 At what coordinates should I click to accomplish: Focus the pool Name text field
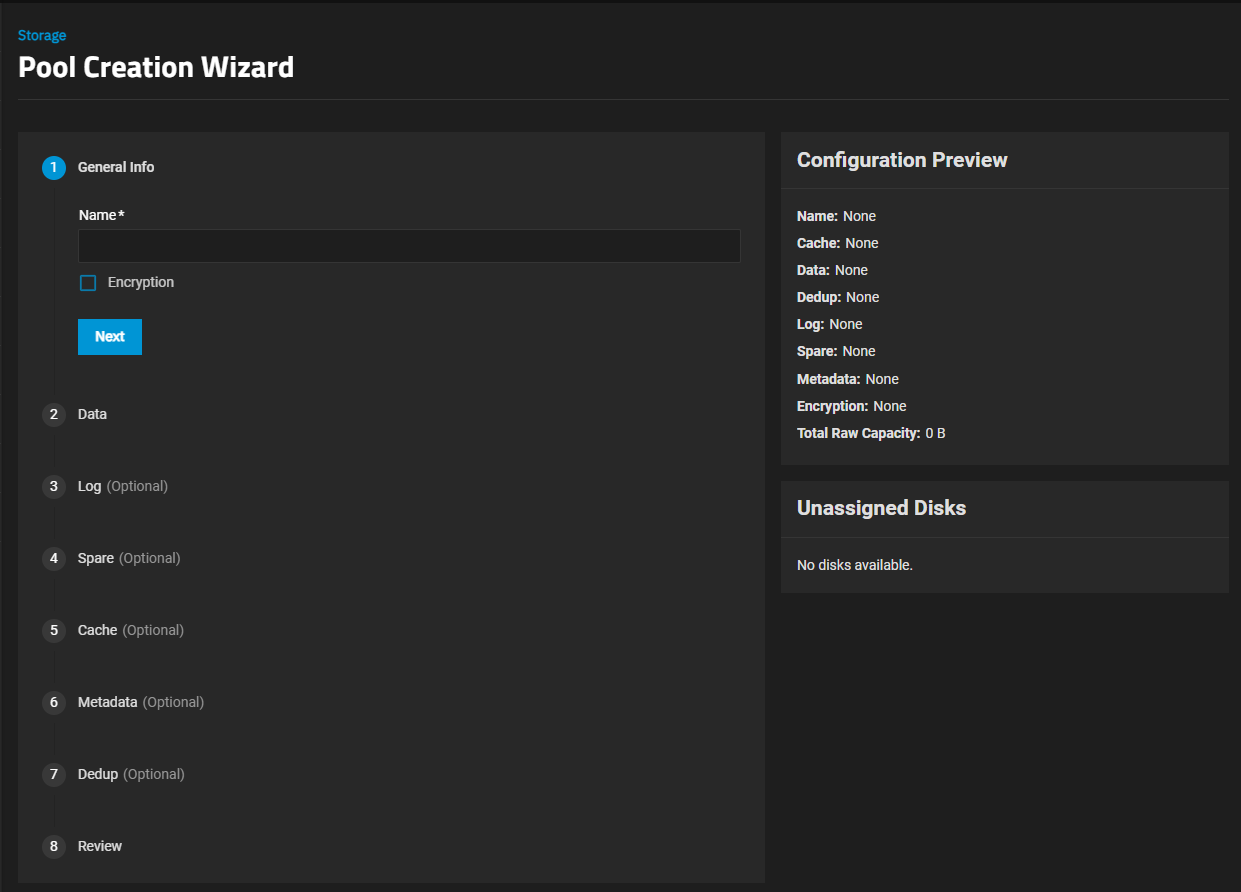(x=409, y=246)
